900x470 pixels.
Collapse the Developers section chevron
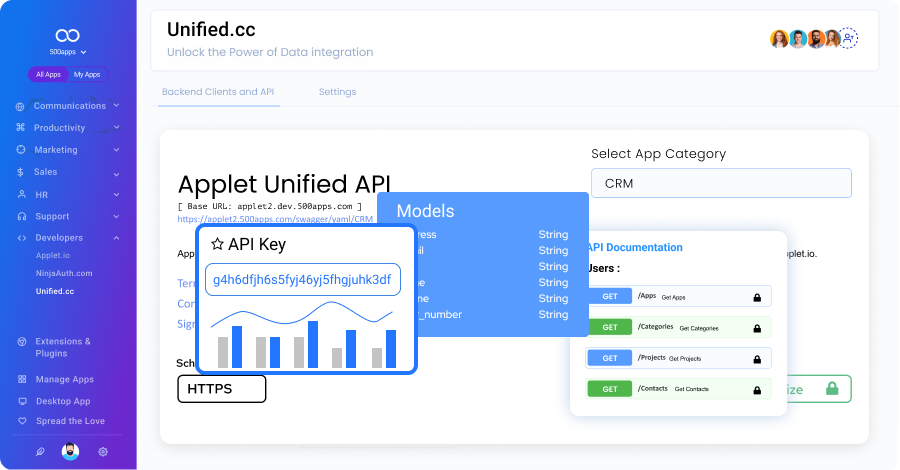point(117,238)
